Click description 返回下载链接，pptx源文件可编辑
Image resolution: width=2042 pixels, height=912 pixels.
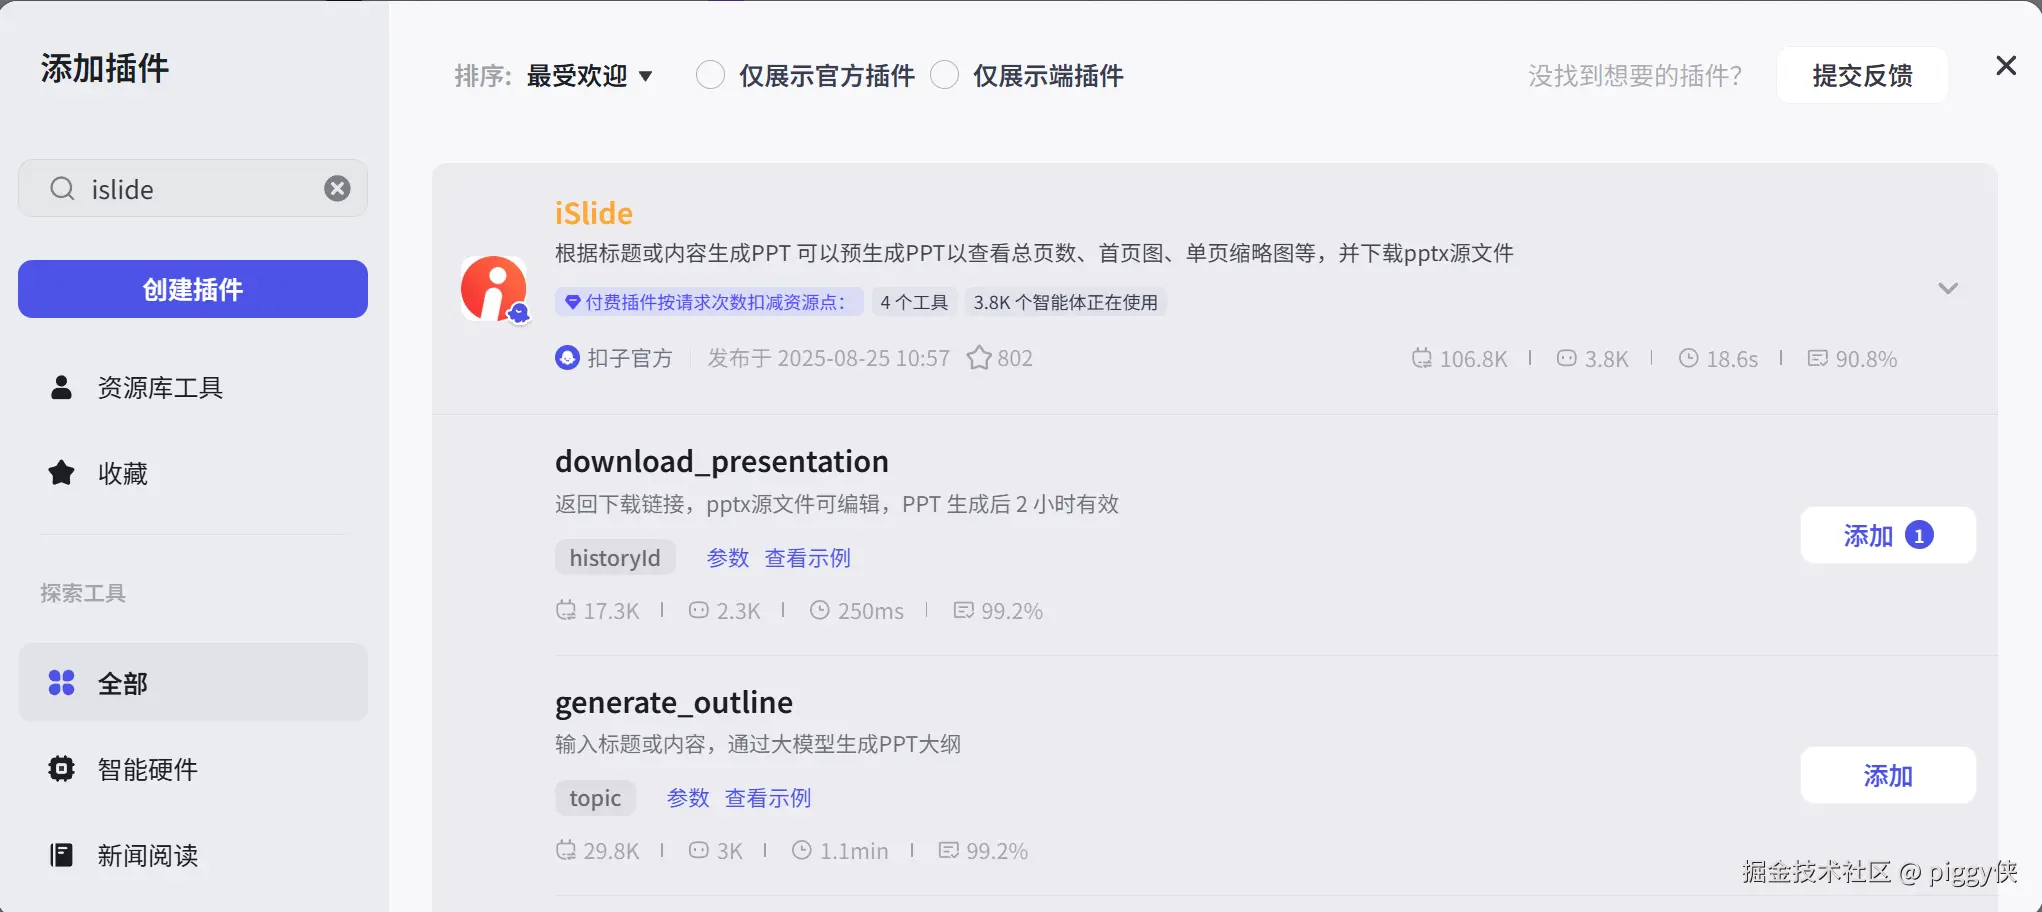coord(837,503)
